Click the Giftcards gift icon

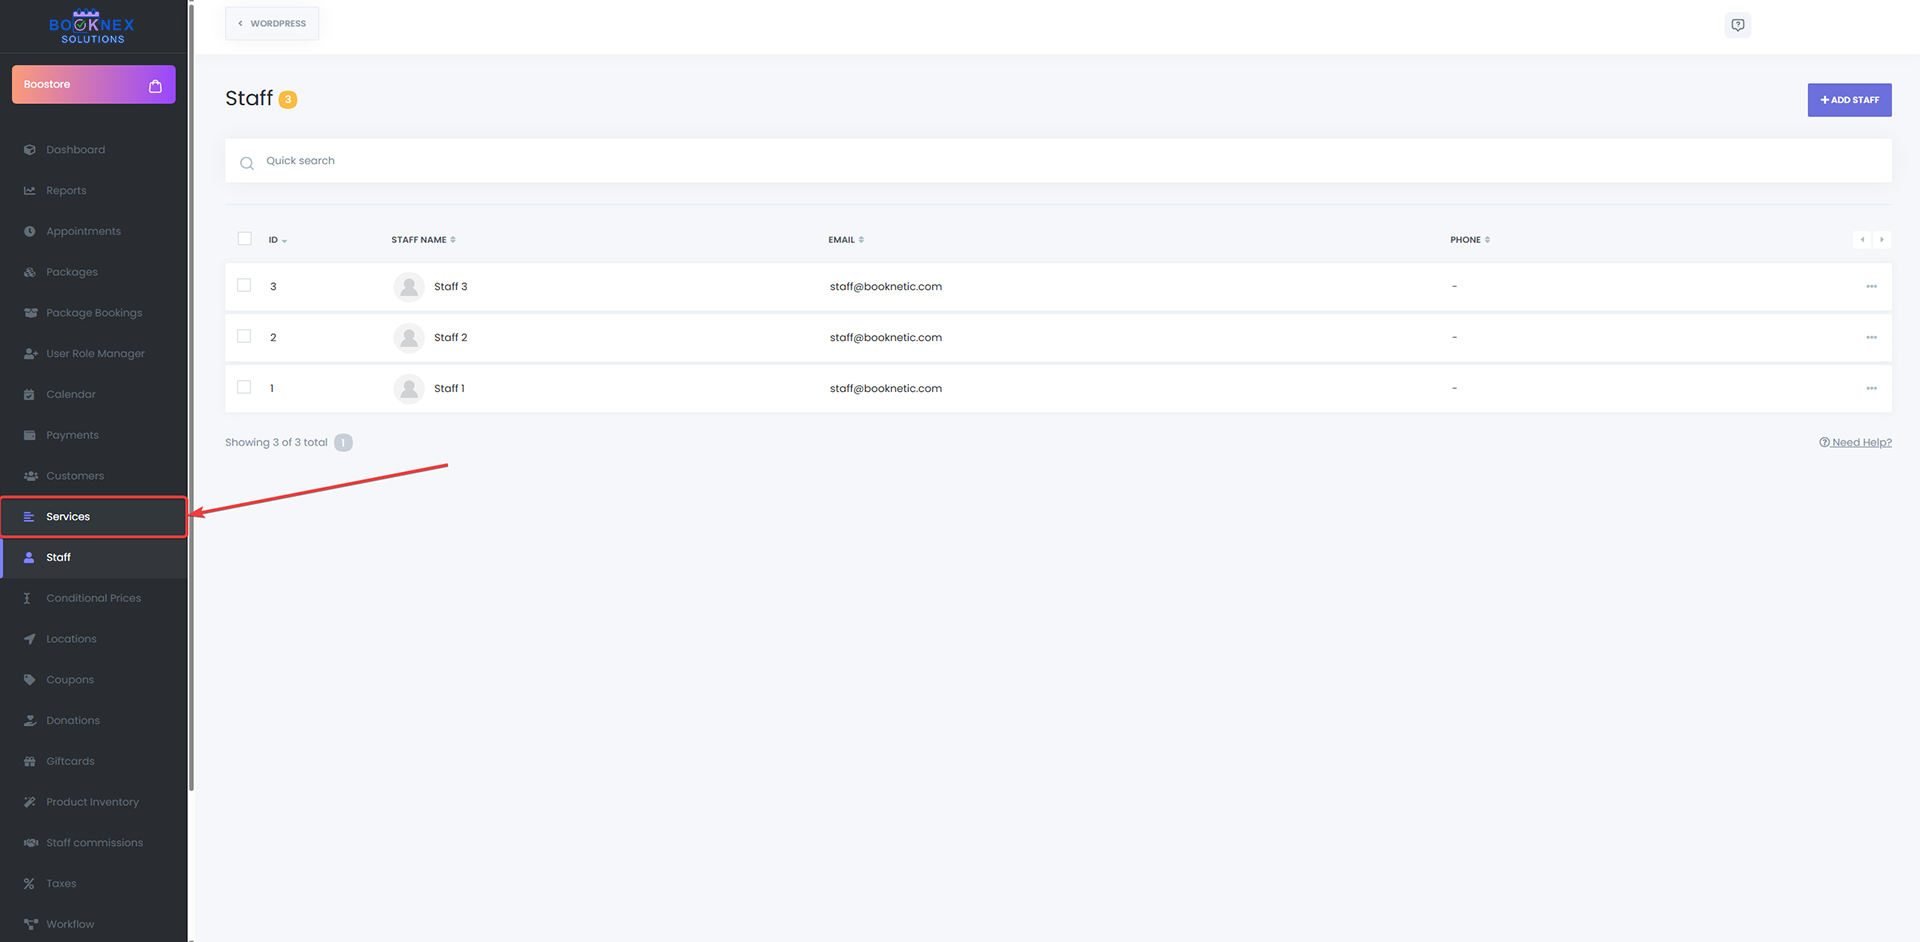30,762
